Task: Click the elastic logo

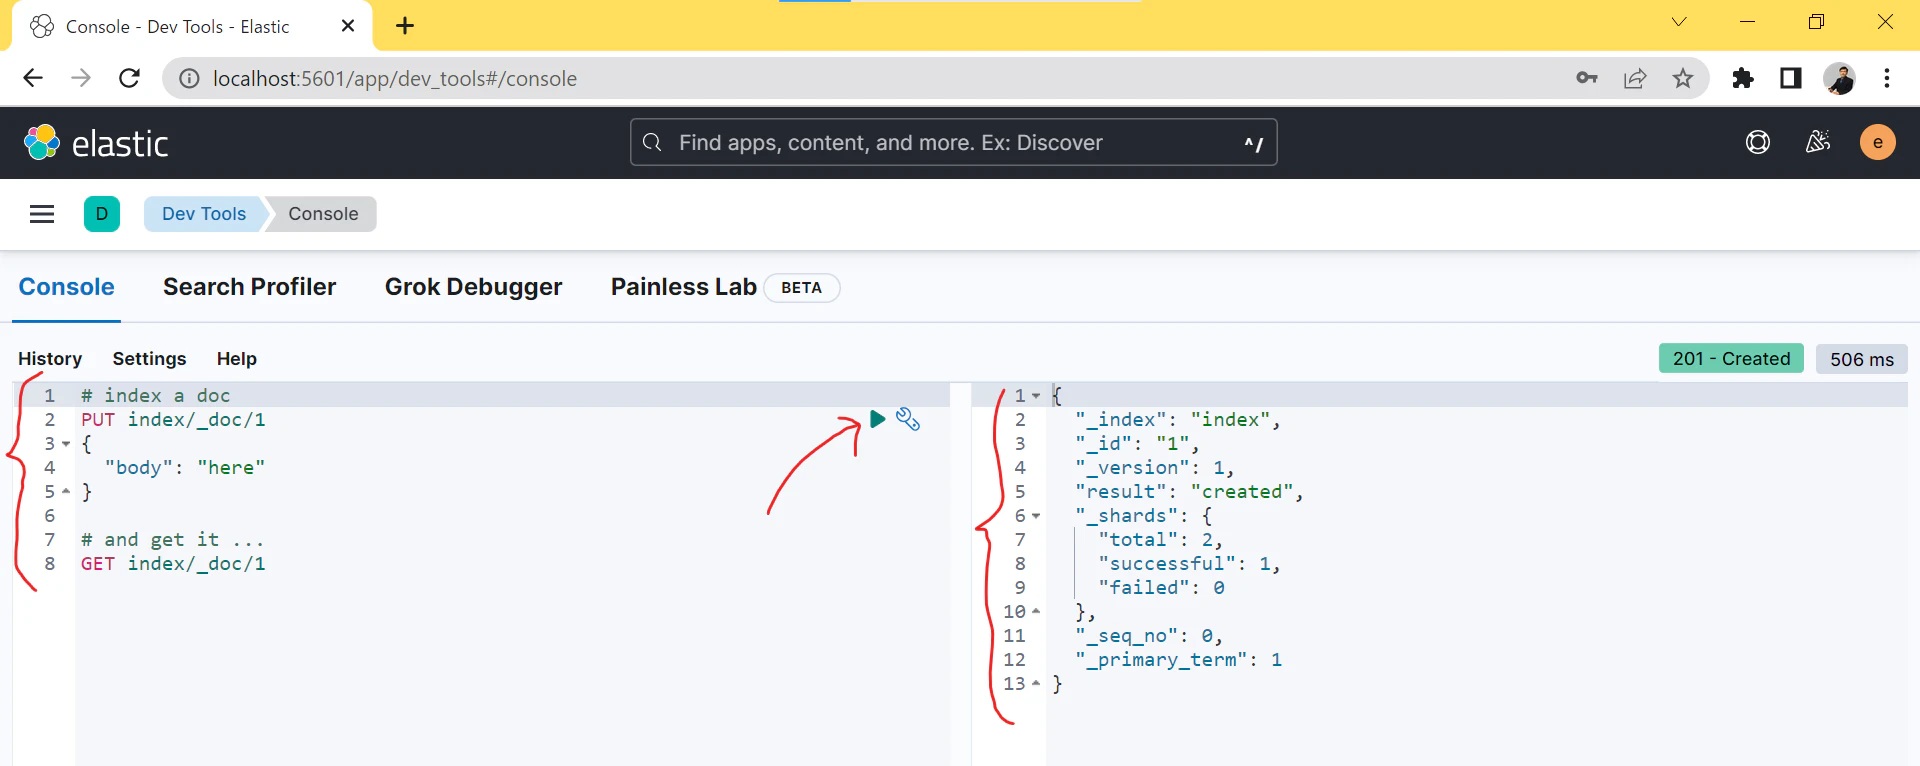Action: click(96, 143)
